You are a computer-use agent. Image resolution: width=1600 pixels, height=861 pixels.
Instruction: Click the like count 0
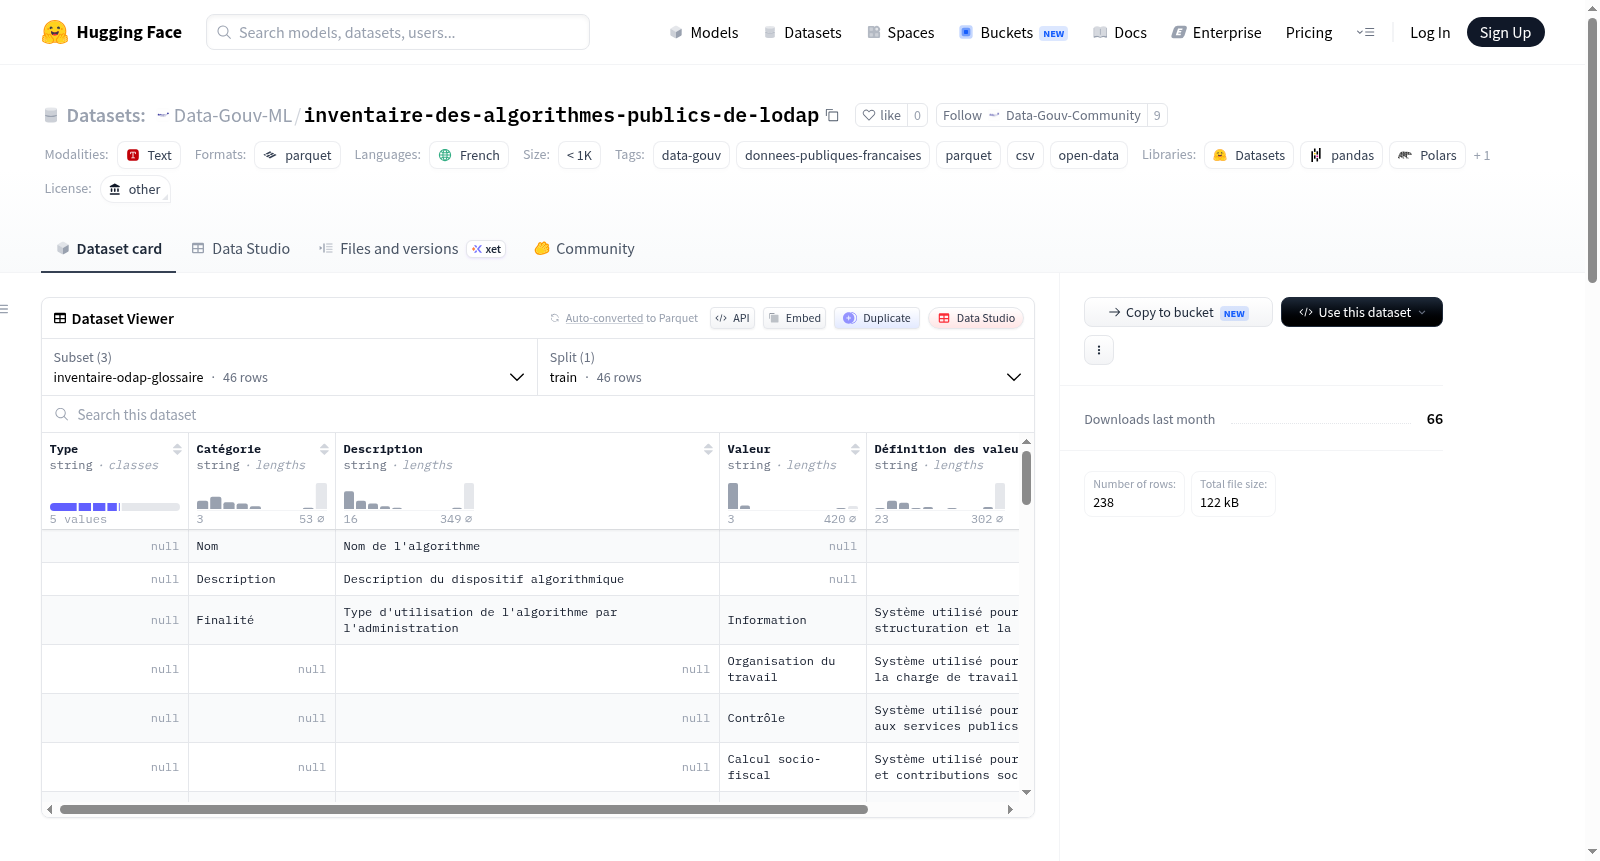[917, 115]
